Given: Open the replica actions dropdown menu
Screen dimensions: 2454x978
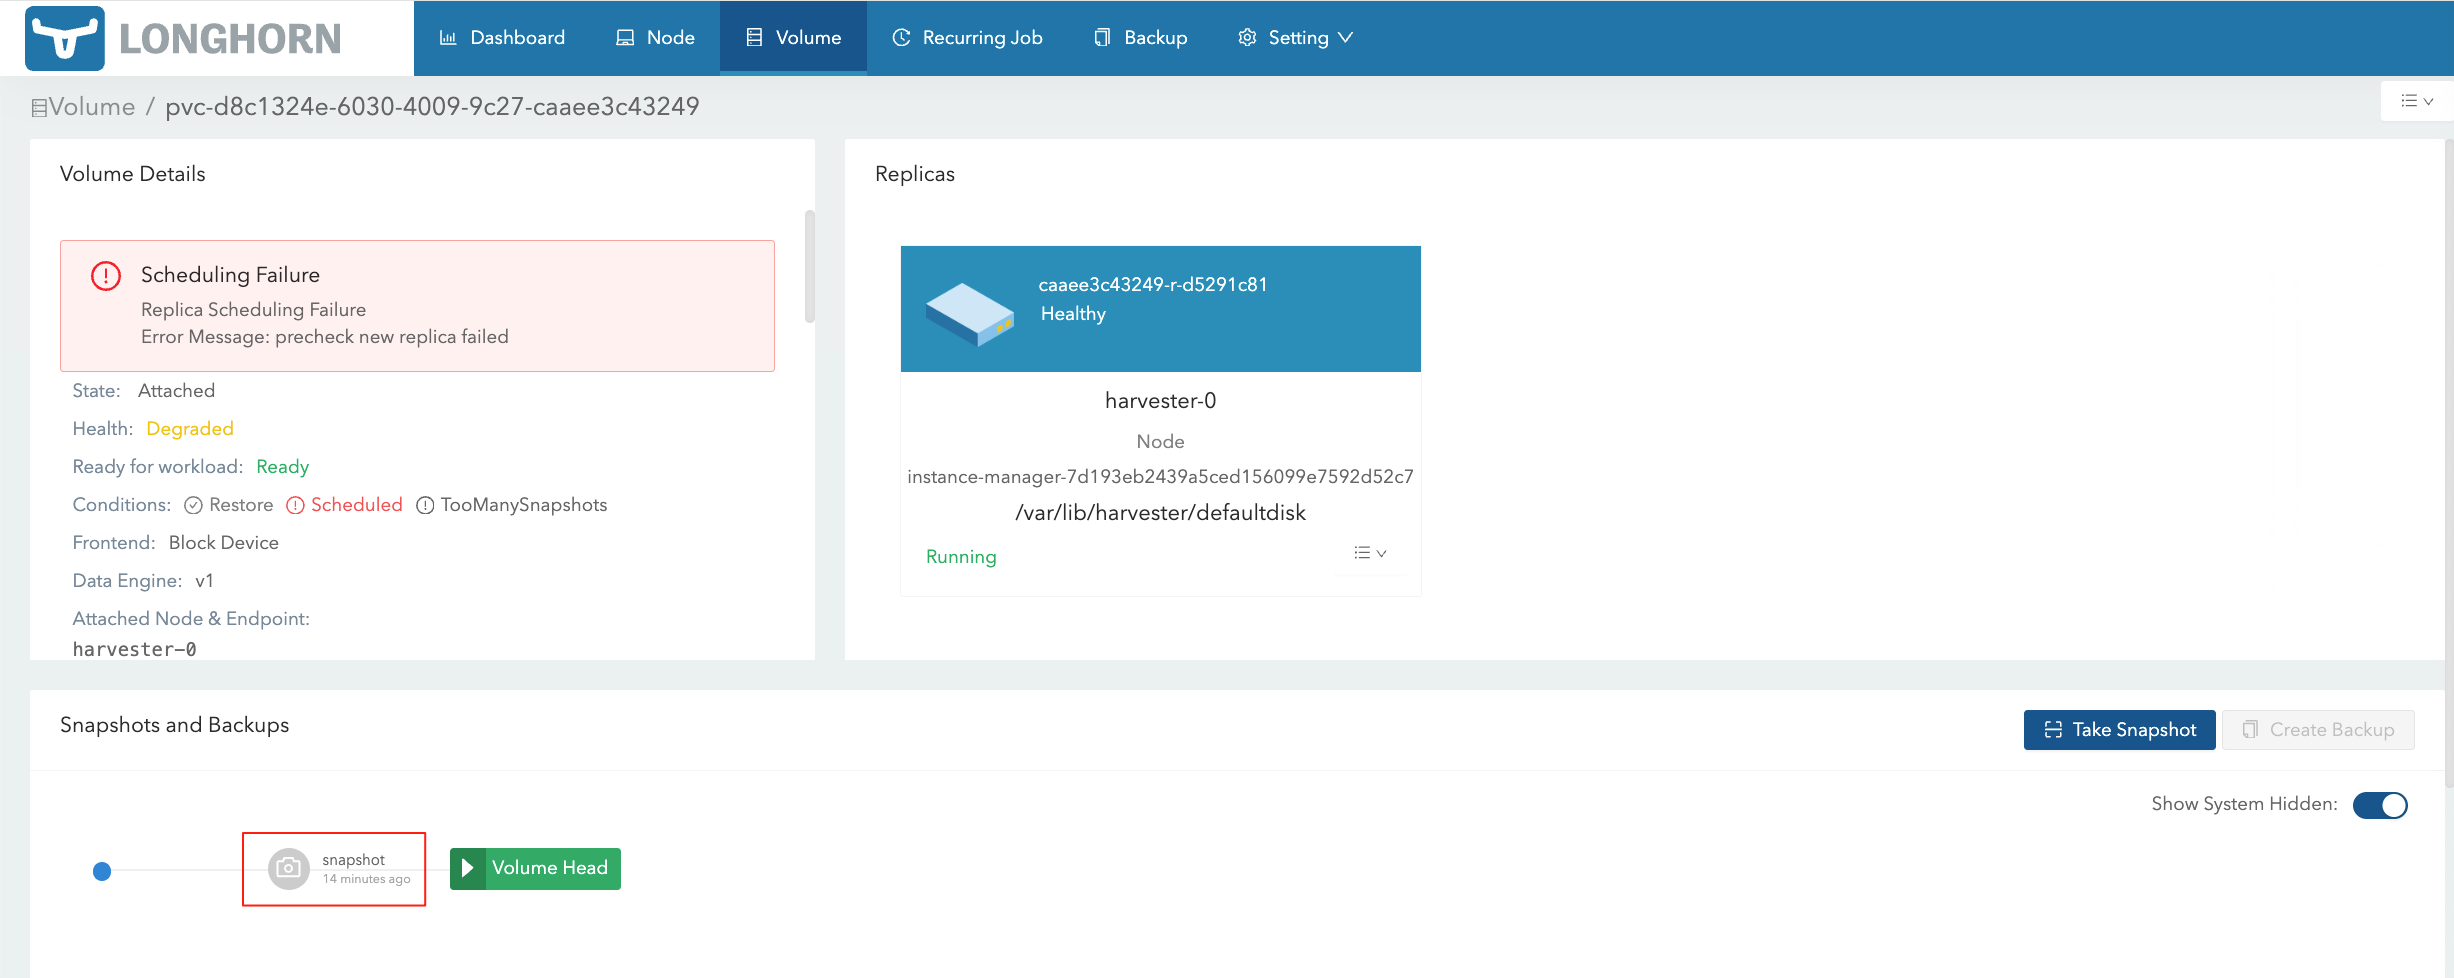Looking at the screenshot, I should point(1369,553).
